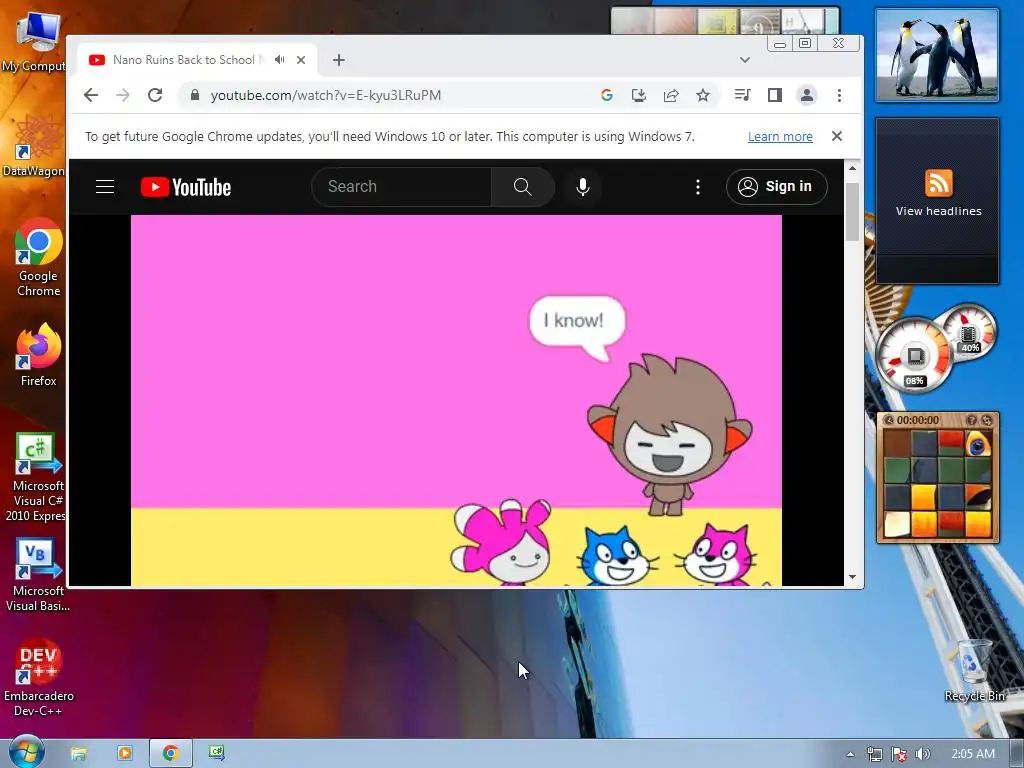This screenshot has width=1024, height=768.
Task: Click the puzzle gadget pause timer icon
Action: 888,420
